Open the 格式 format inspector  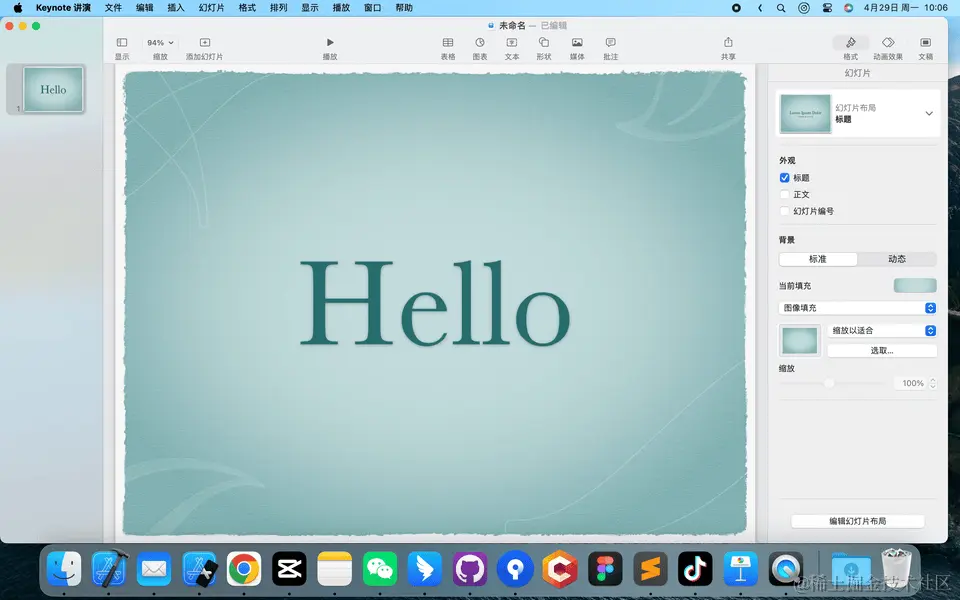tap(850, 48)
